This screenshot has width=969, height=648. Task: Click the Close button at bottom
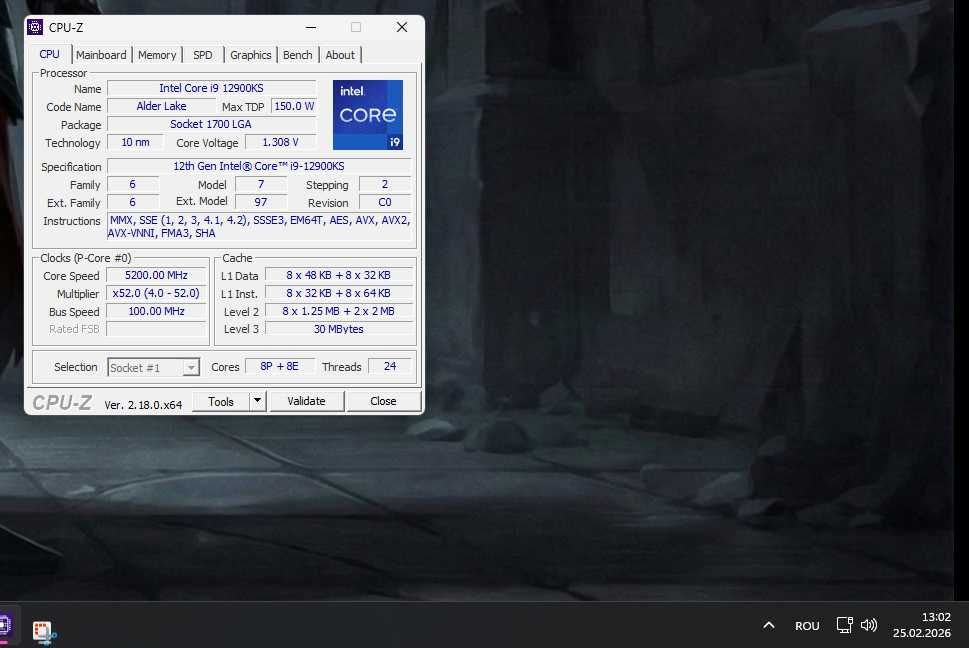pyautogui.click(x=383, y=401)
